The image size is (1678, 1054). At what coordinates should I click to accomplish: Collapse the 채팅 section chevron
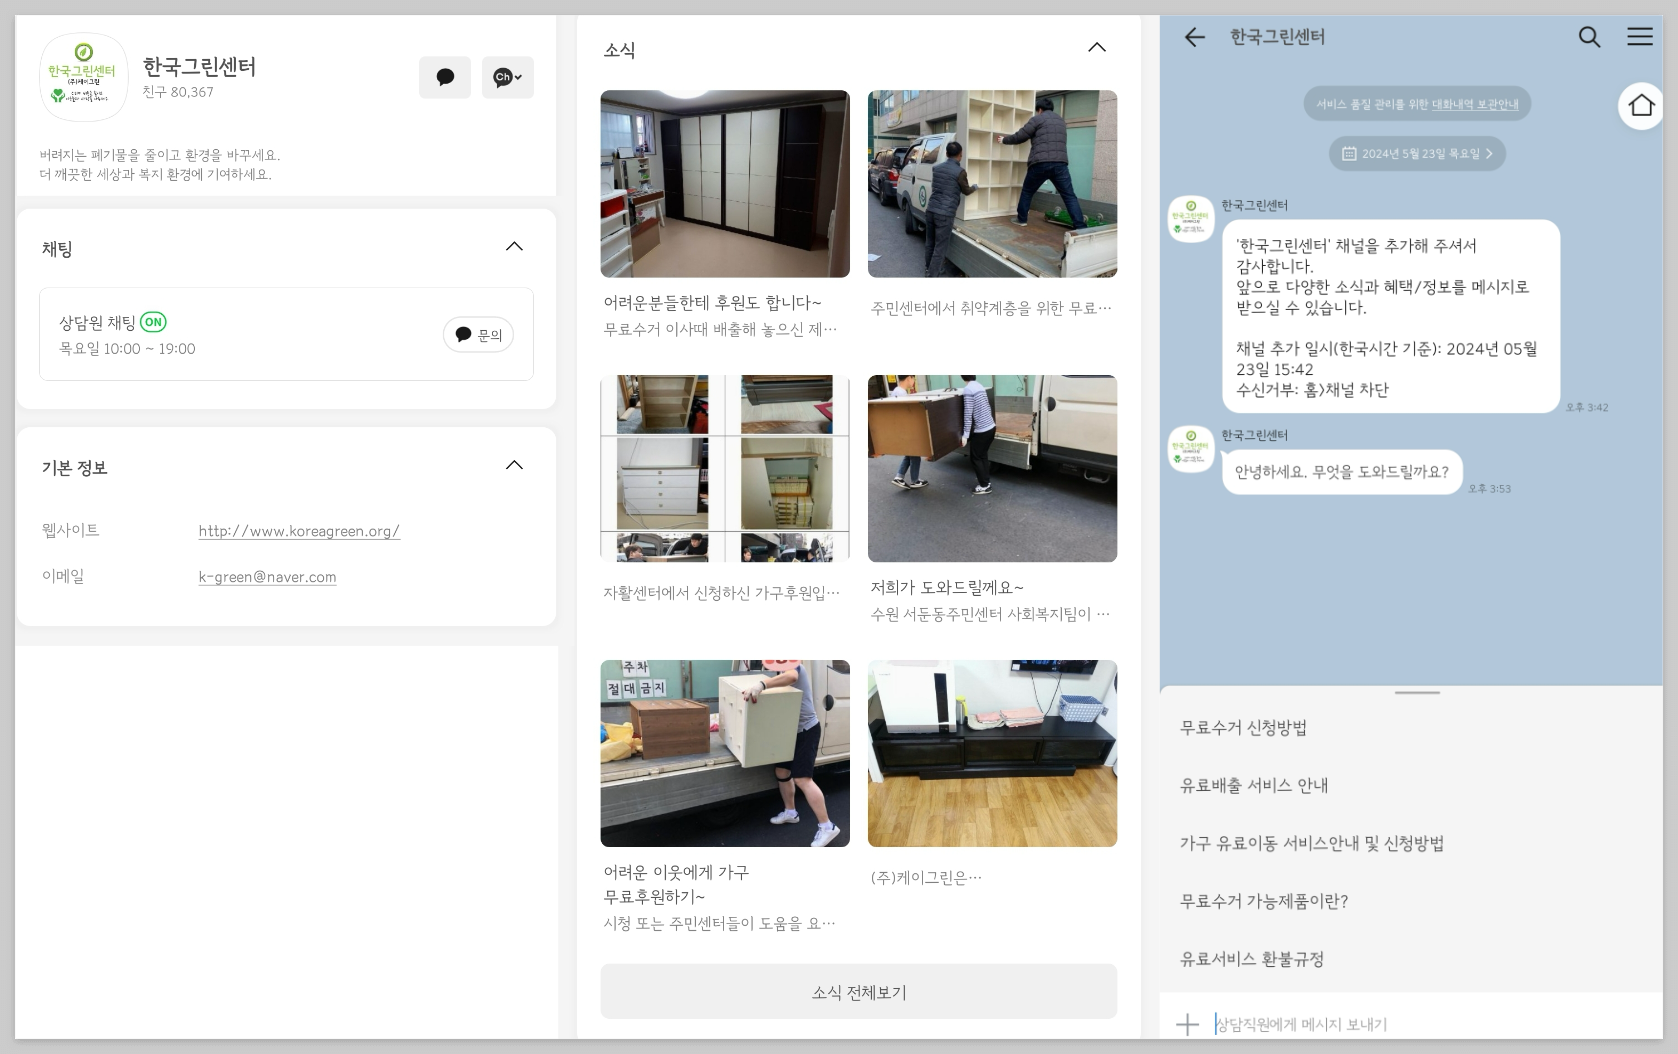click(x=514, y=247)
